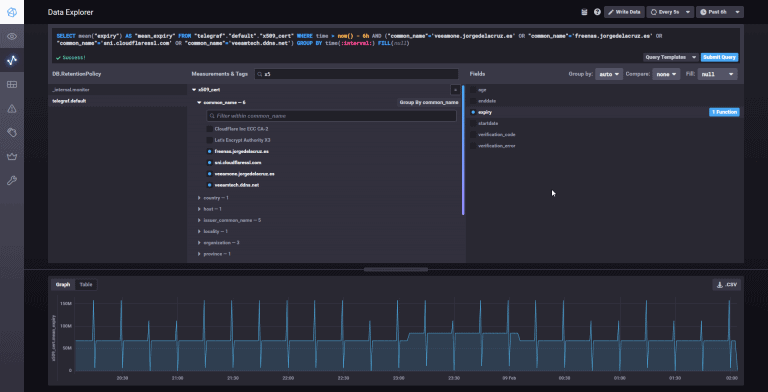Select the age field

pos(473,90)
